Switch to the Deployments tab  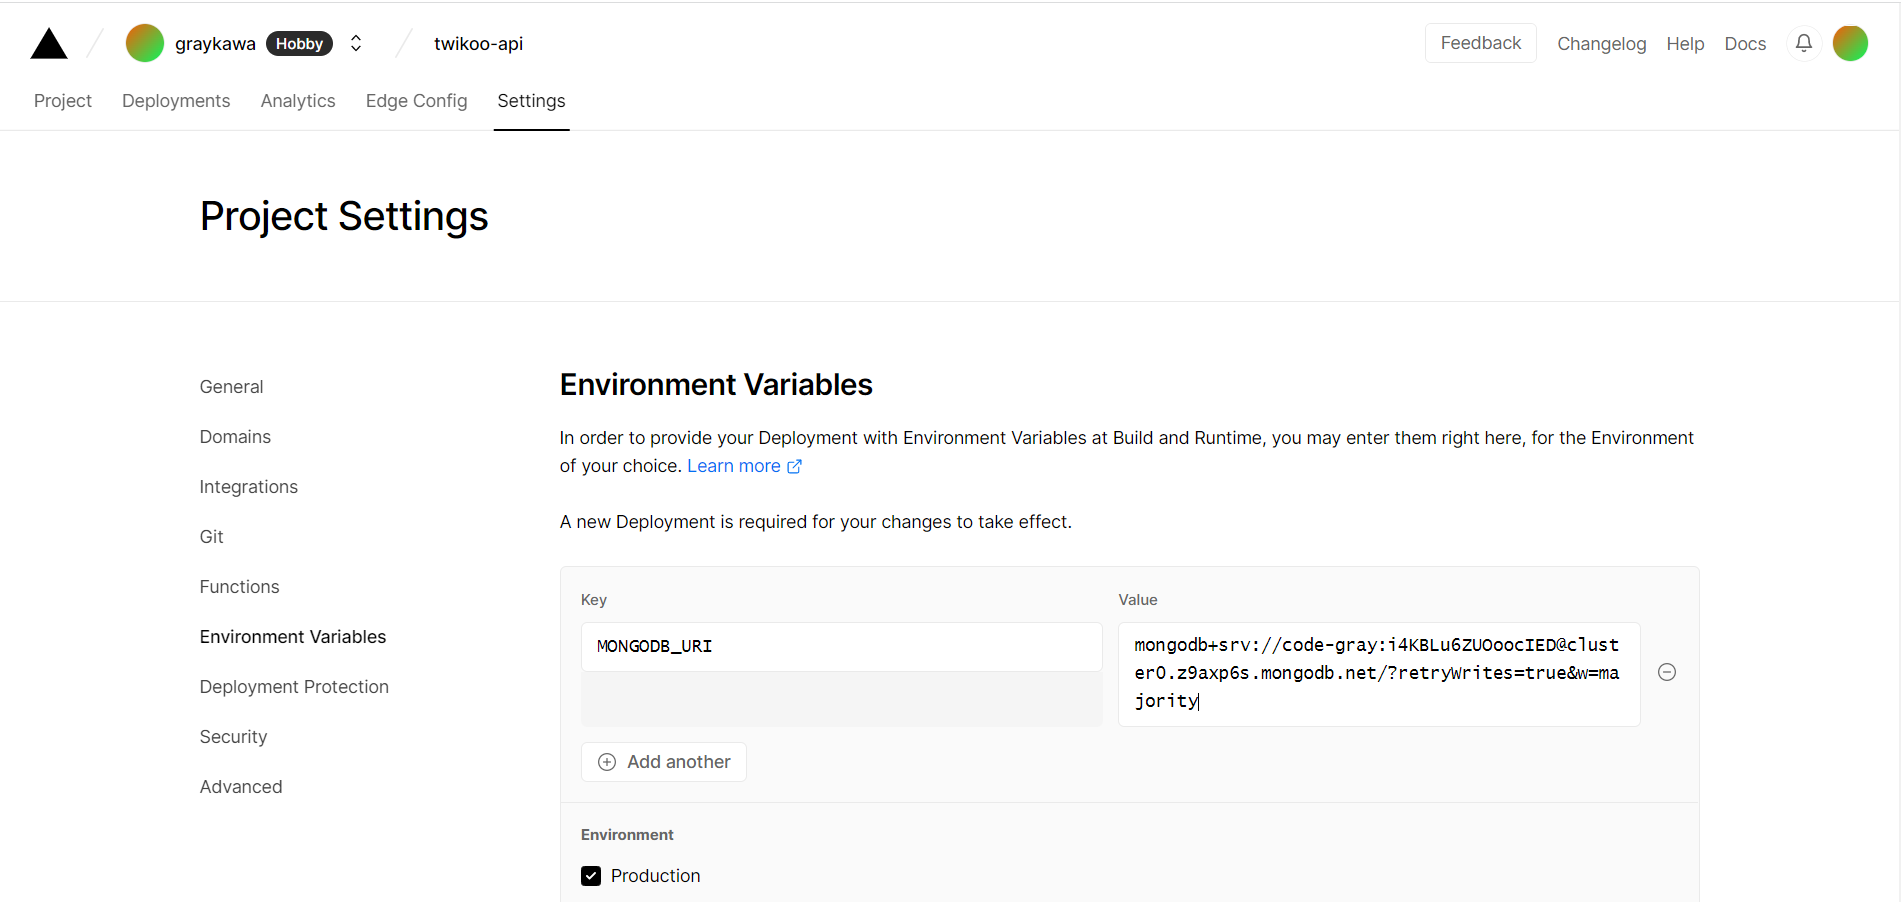(176, 101)
